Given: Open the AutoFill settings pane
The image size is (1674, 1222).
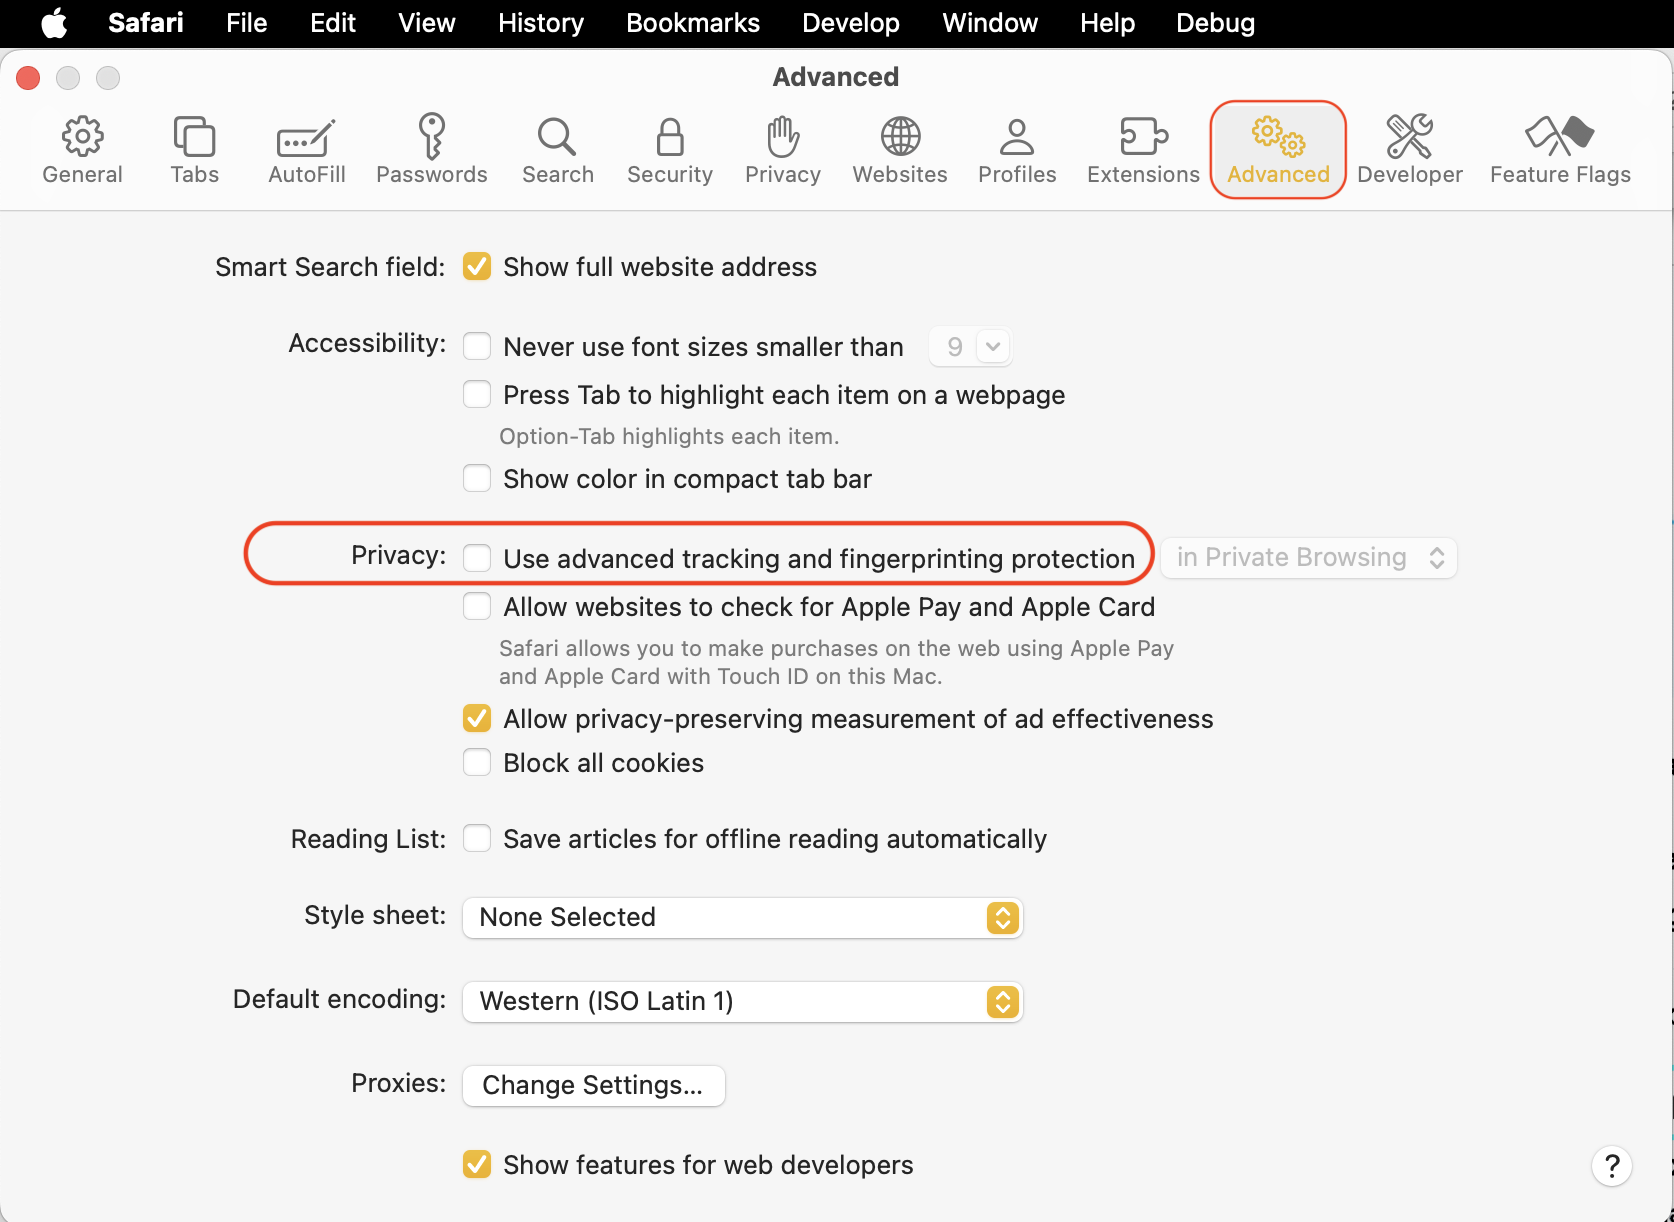Looking at the screenshot, I should pos(307,151).
